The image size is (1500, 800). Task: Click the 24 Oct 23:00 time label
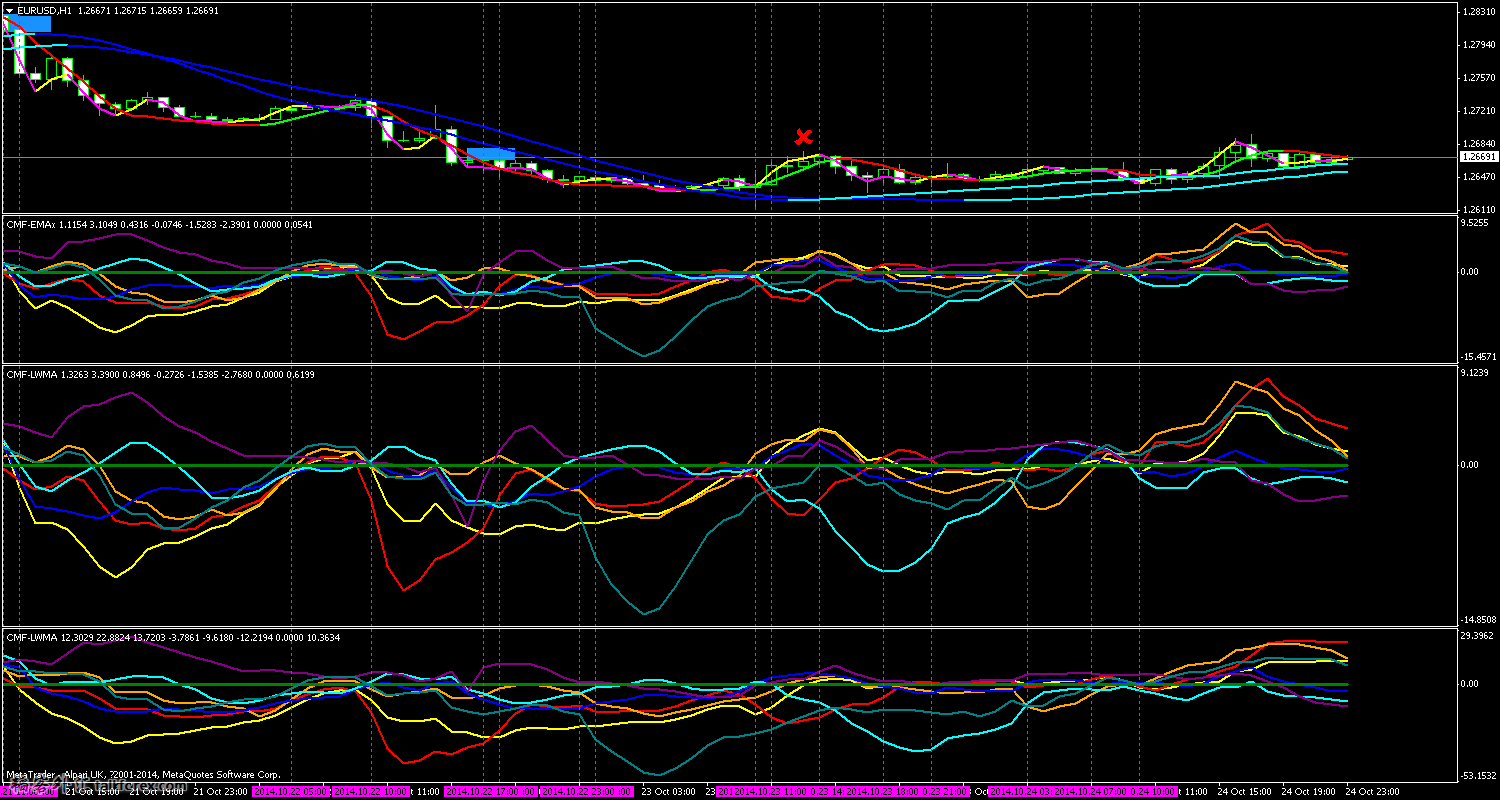[x=1372, y=791]
